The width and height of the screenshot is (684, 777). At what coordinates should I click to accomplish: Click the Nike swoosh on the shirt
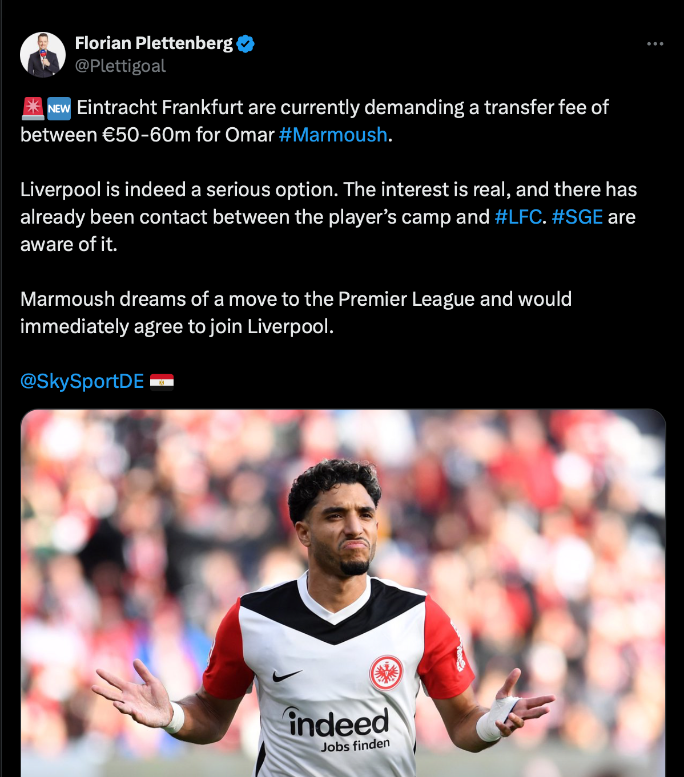coord(286,675)
